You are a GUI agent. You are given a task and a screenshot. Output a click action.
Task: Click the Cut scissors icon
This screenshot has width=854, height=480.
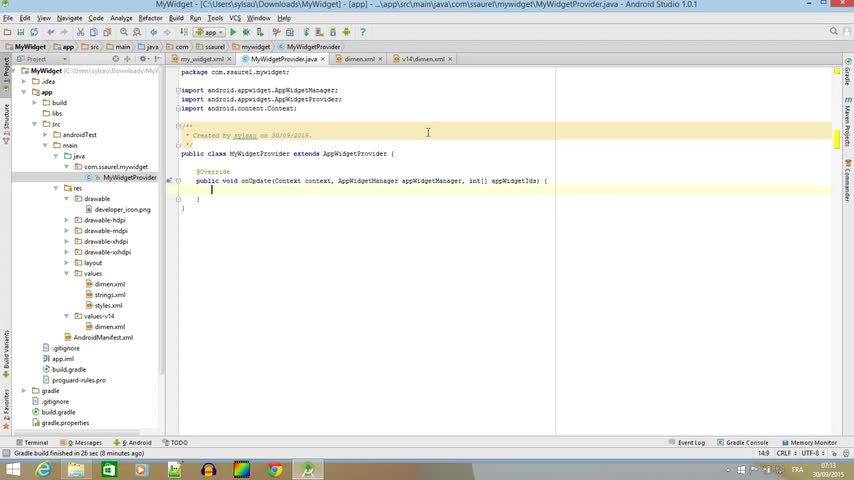tap(80, 32)
